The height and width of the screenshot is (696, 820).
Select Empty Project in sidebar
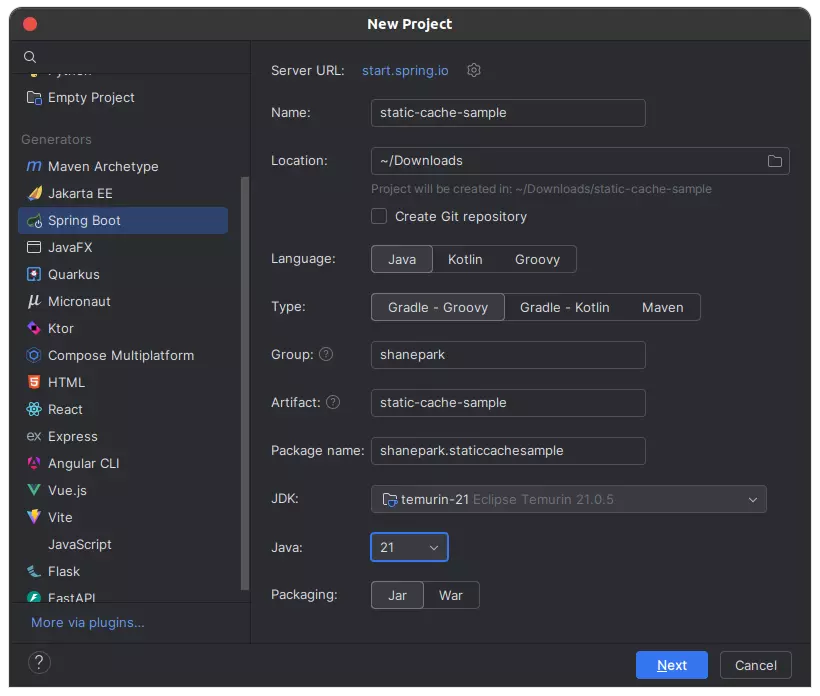[x=123, y=97]
